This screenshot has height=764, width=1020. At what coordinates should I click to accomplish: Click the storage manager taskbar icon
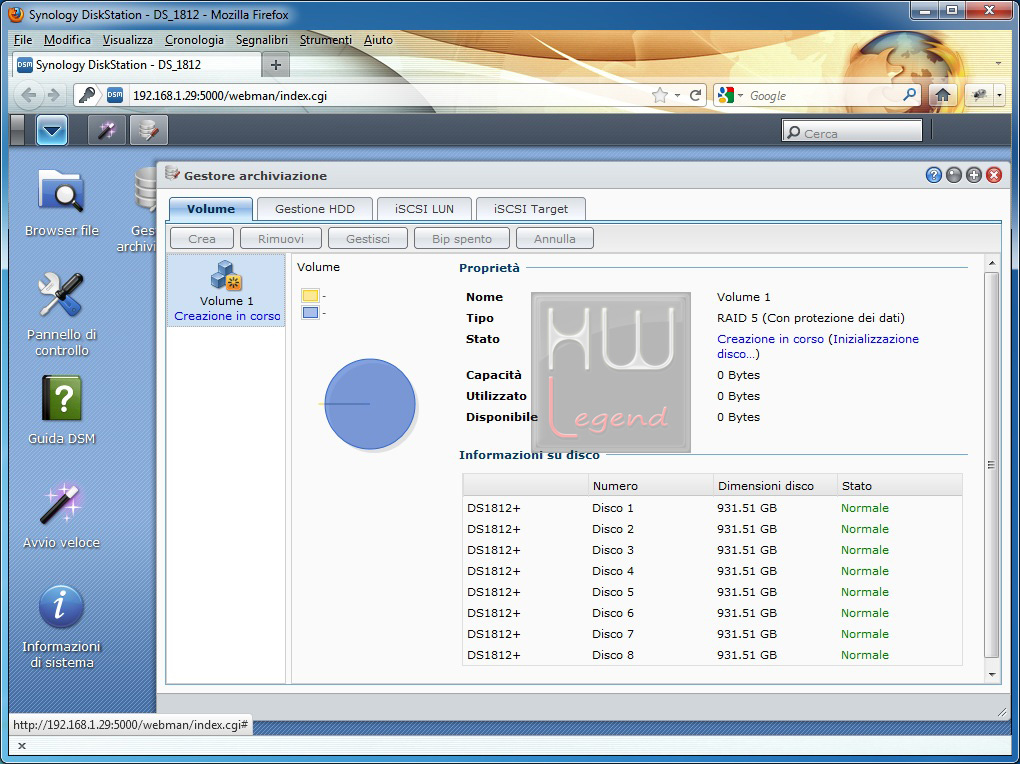[149, 130]
